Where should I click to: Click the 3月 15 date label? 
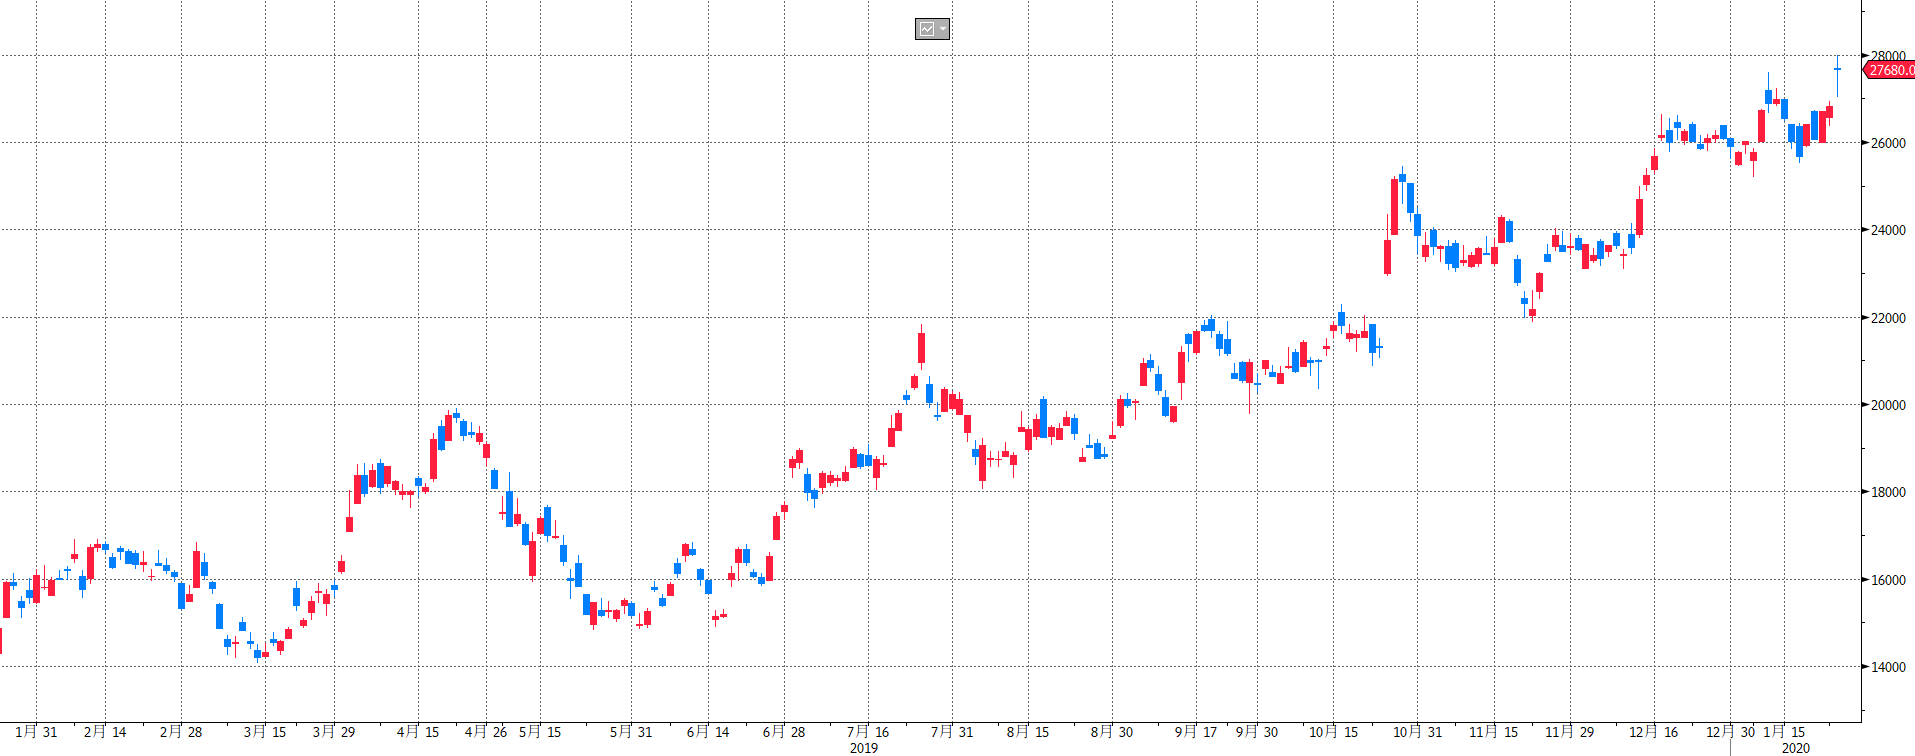(265, 732)
